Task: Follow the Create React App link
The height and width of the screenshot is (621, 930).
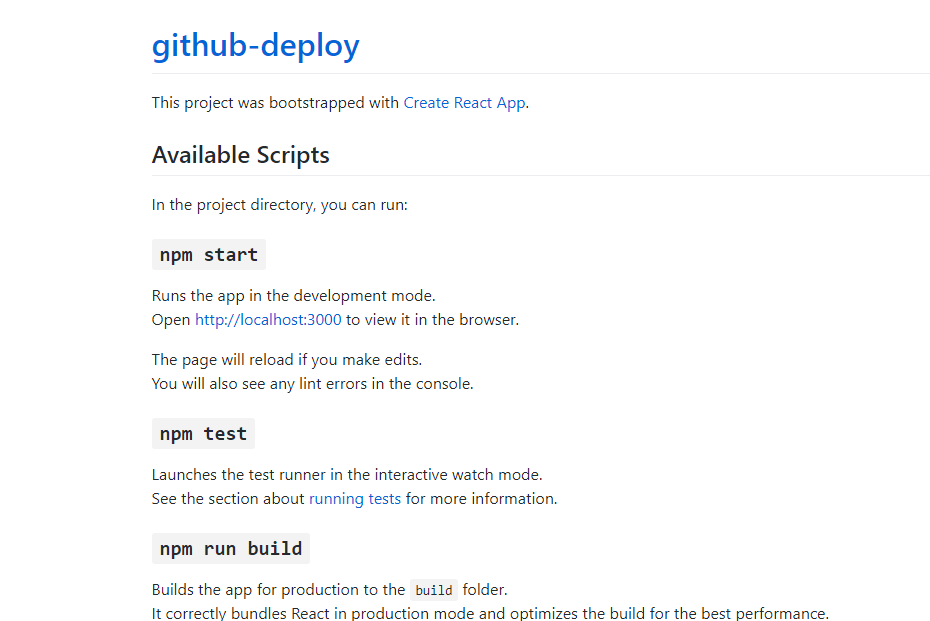Action: coord(464,103)
